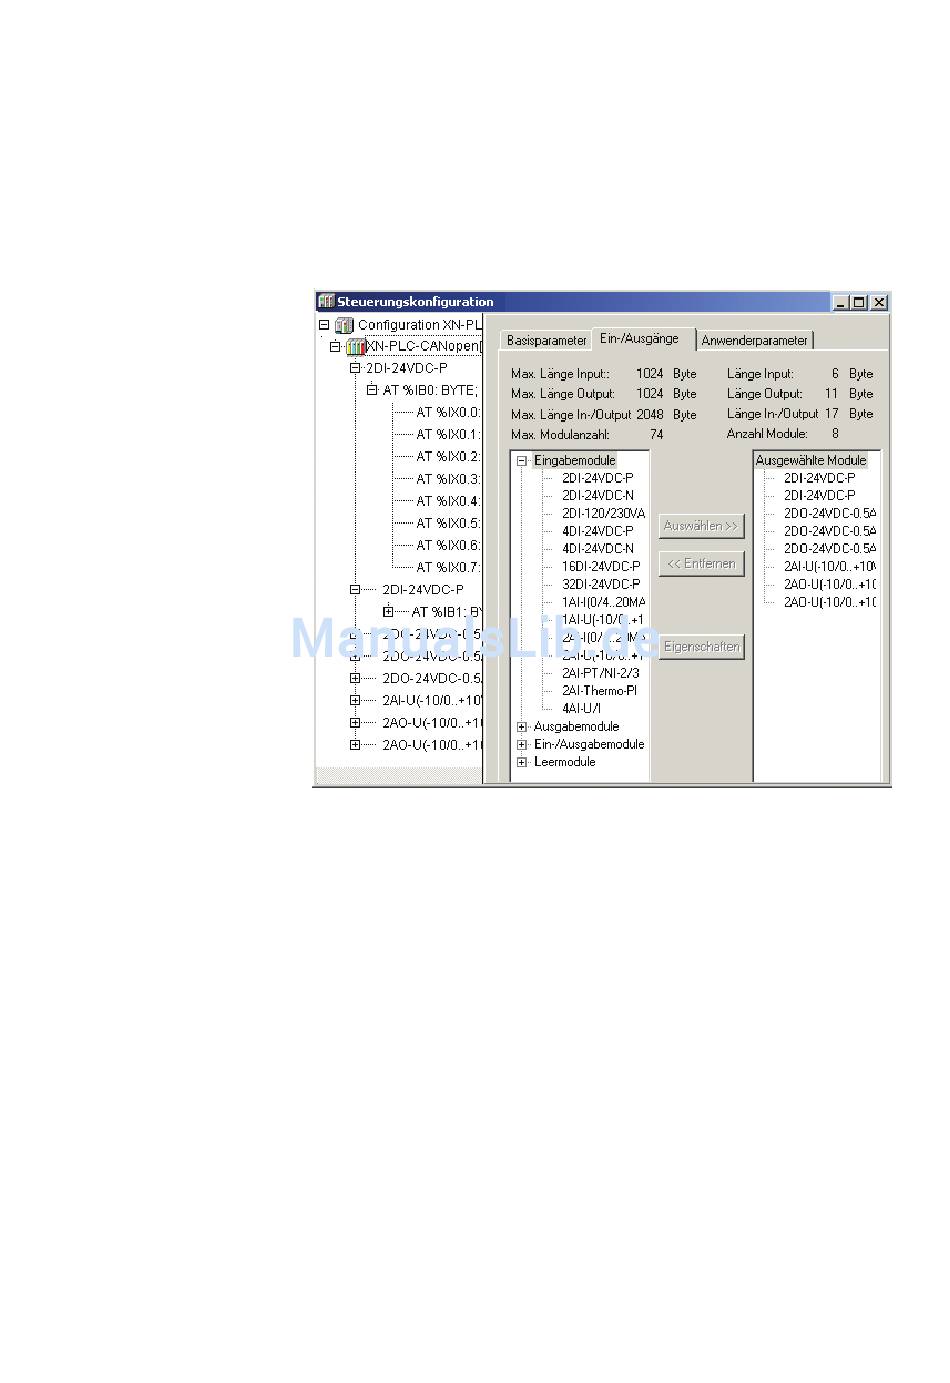Select AT %IX0.7 in the tree
This screenshot has height=1383, width=950.
[x=448, y=567]
